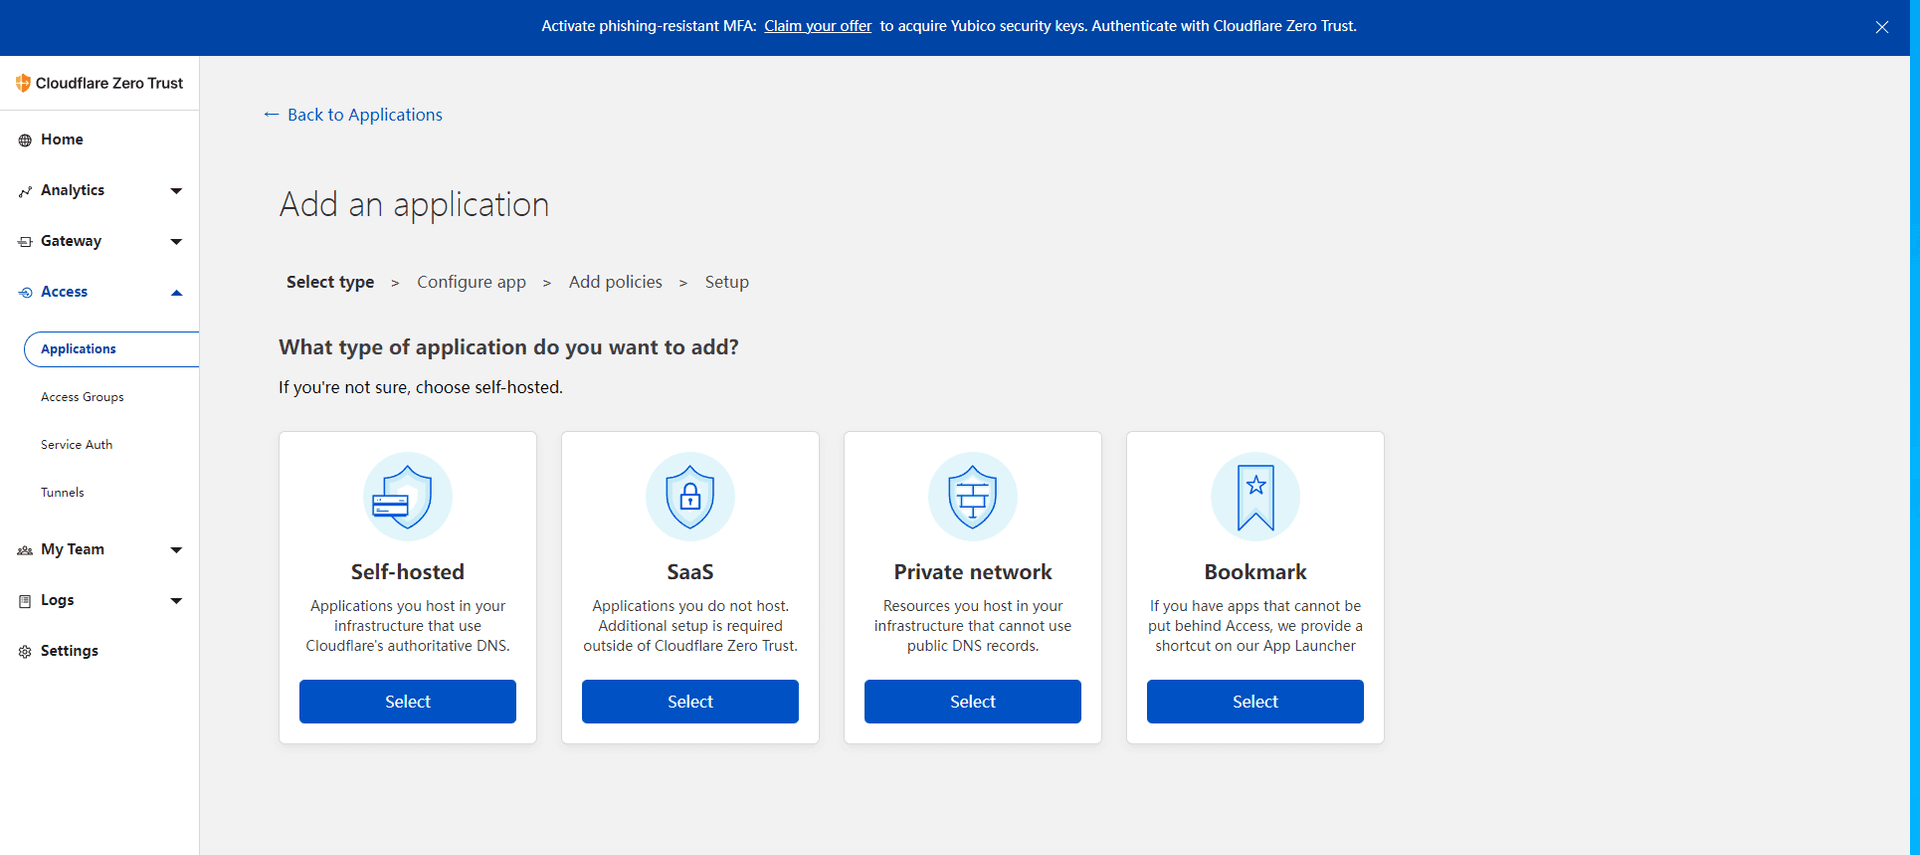The width and height of the screenshot is (1920, 855).
Task: Click the Logs document icon
Action: tap(25, 601)
